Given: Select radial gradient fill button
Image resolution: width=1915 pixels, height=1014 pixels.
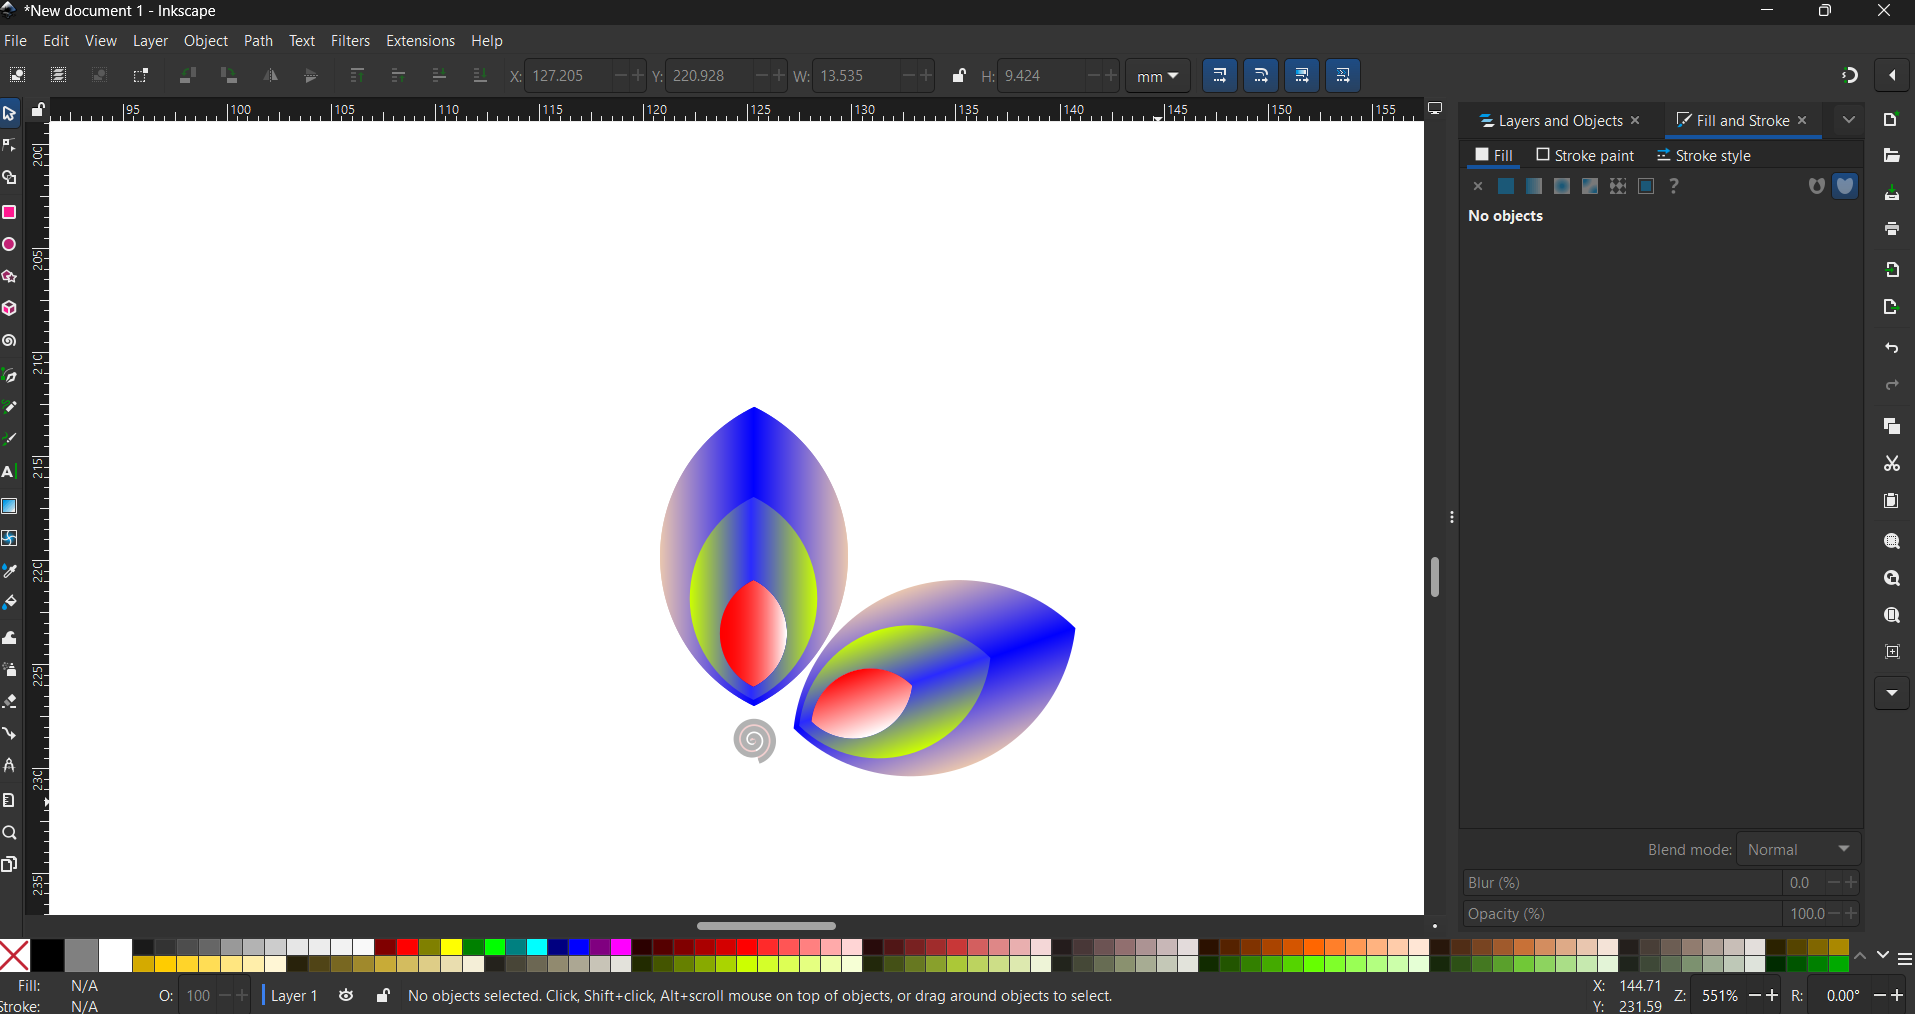Looking at the screenshot, I should 1562,187.
